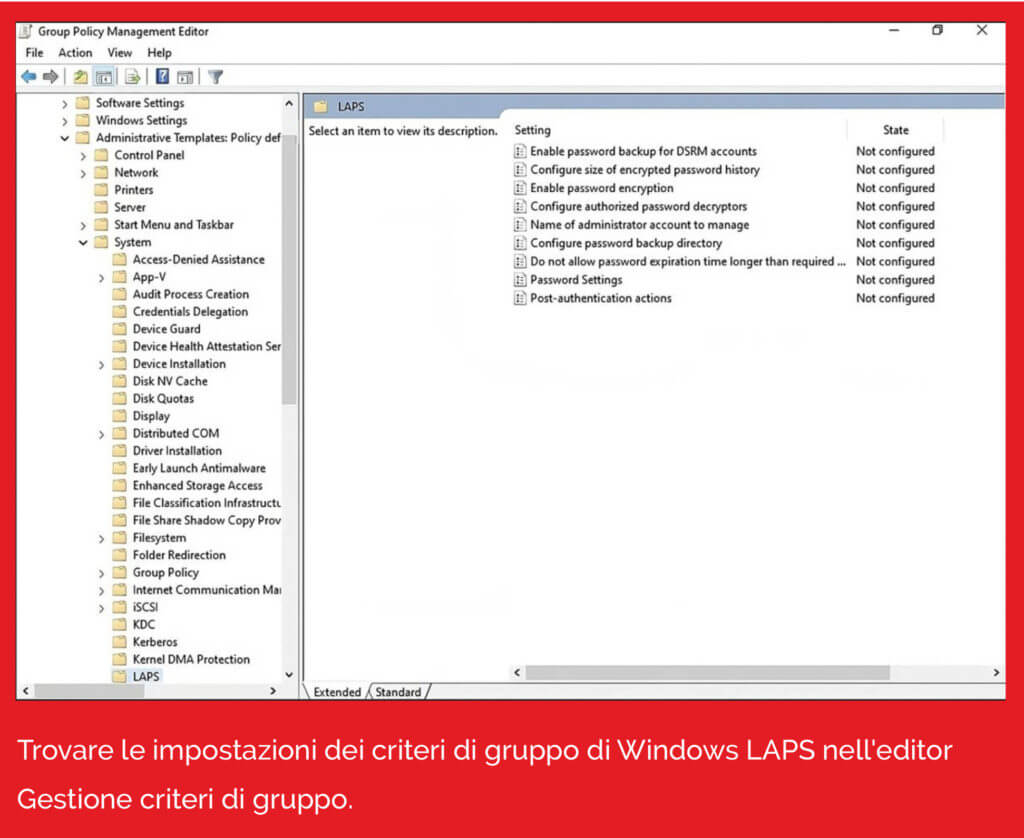Open the Filter toolbar icon
The image size is (1024, 838).
click(x=214, y=76)
